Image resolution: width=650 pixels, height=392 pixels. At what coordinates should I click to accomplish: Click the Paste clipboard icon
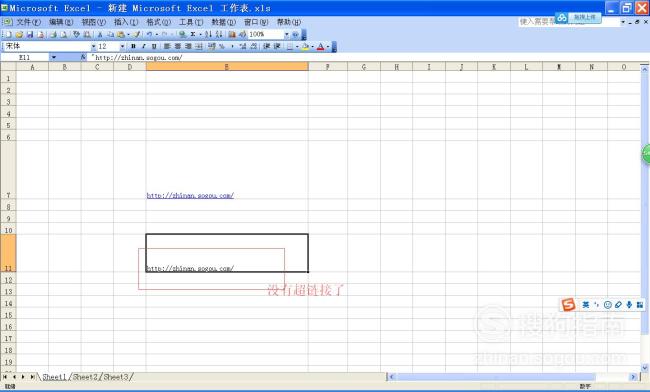pyautogui.click(x=121, y=34)
